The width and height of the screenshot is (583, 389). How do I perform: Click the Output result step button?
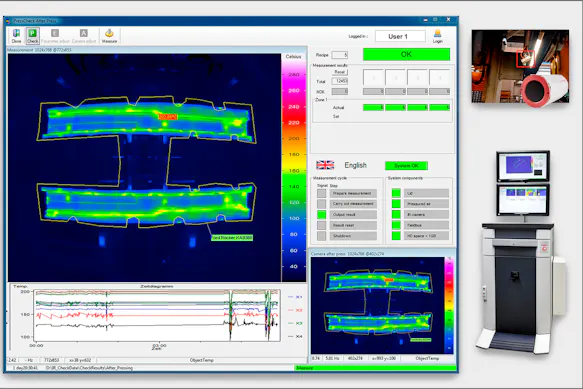pos(353,215)
